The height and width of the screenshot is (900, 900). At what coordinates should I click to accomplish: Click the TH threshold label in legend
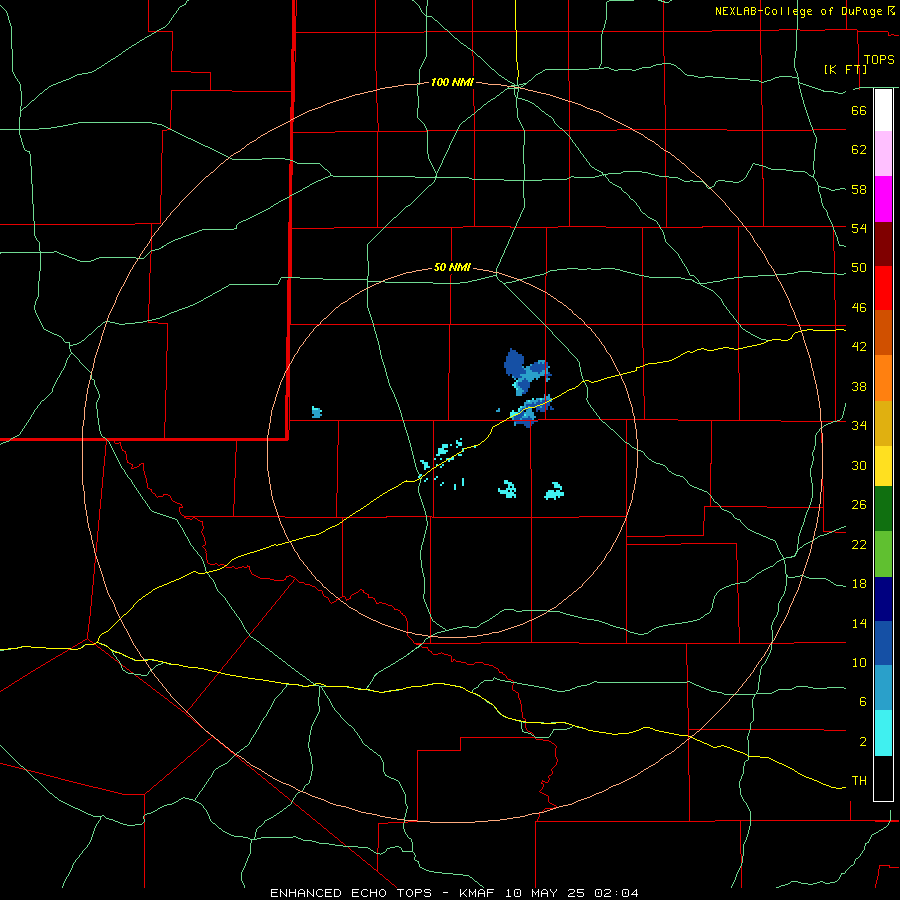(859, 781)
